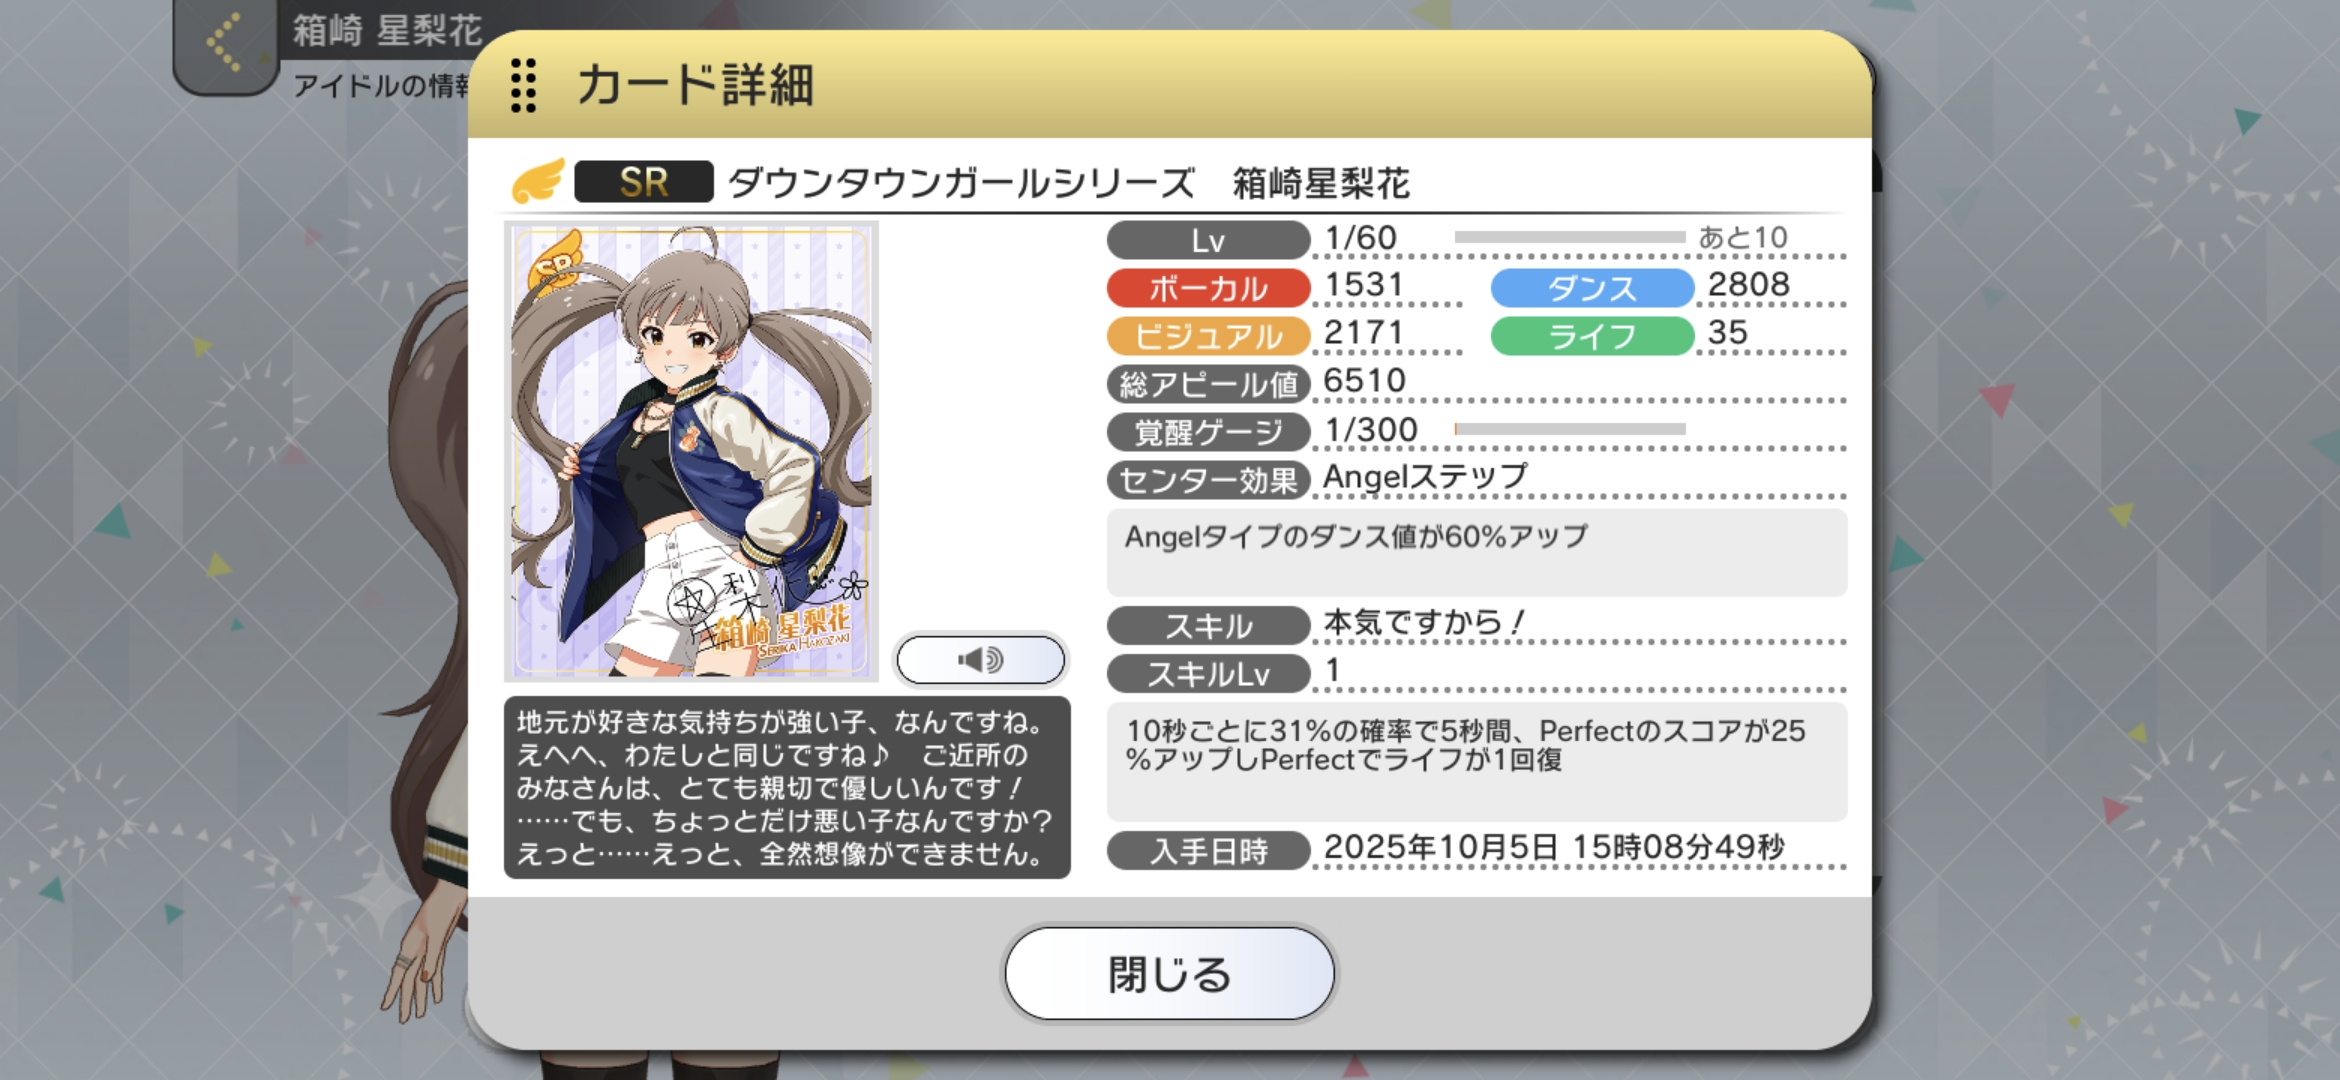
Task: Select the 総アピール値 label
Action: 1208,384
